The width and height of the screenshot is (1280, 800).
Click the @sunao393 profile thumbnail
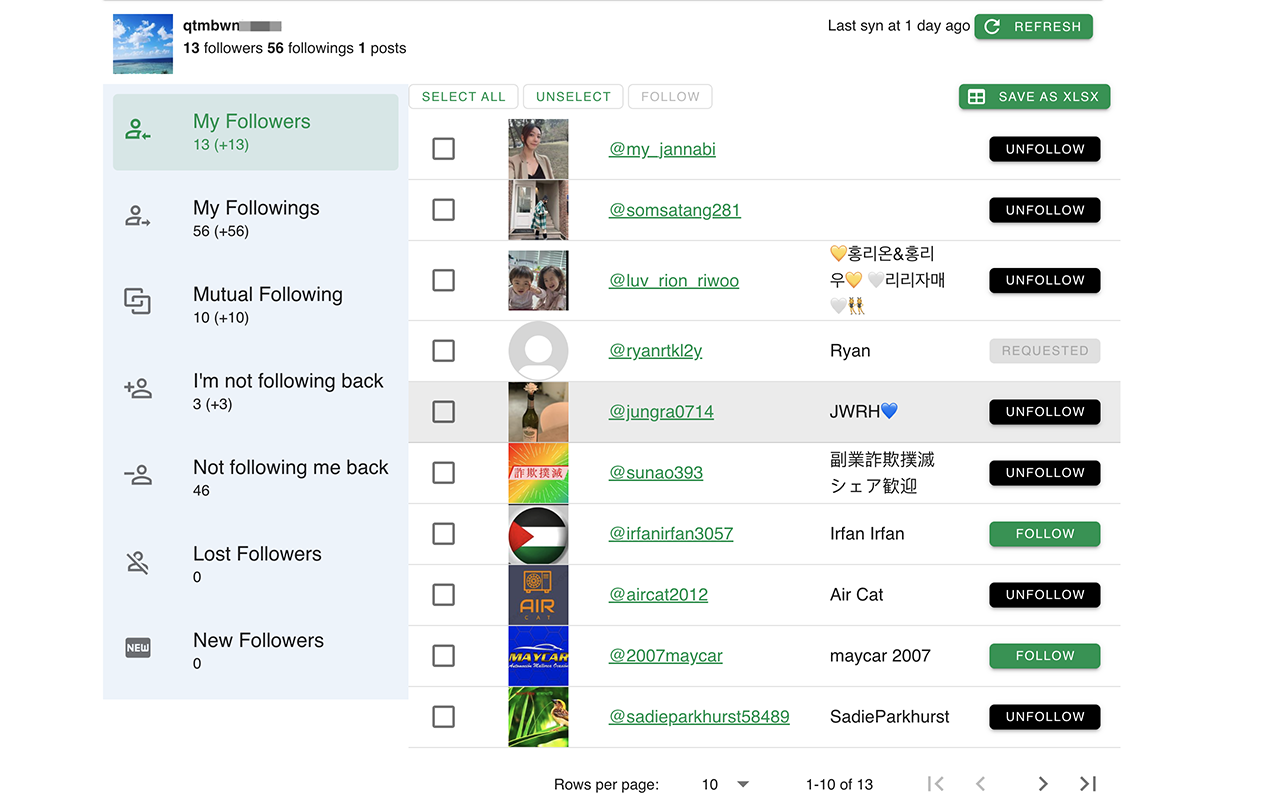click(538, 473)
